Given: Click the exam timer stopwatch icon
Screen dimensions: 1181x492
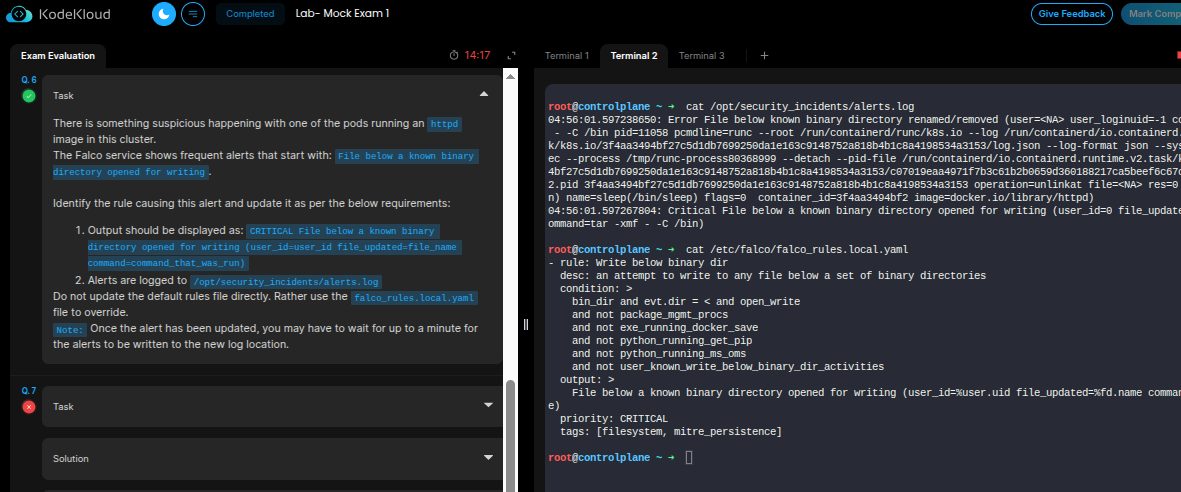Looking at the screenshot, I should (x=454, y=55).
